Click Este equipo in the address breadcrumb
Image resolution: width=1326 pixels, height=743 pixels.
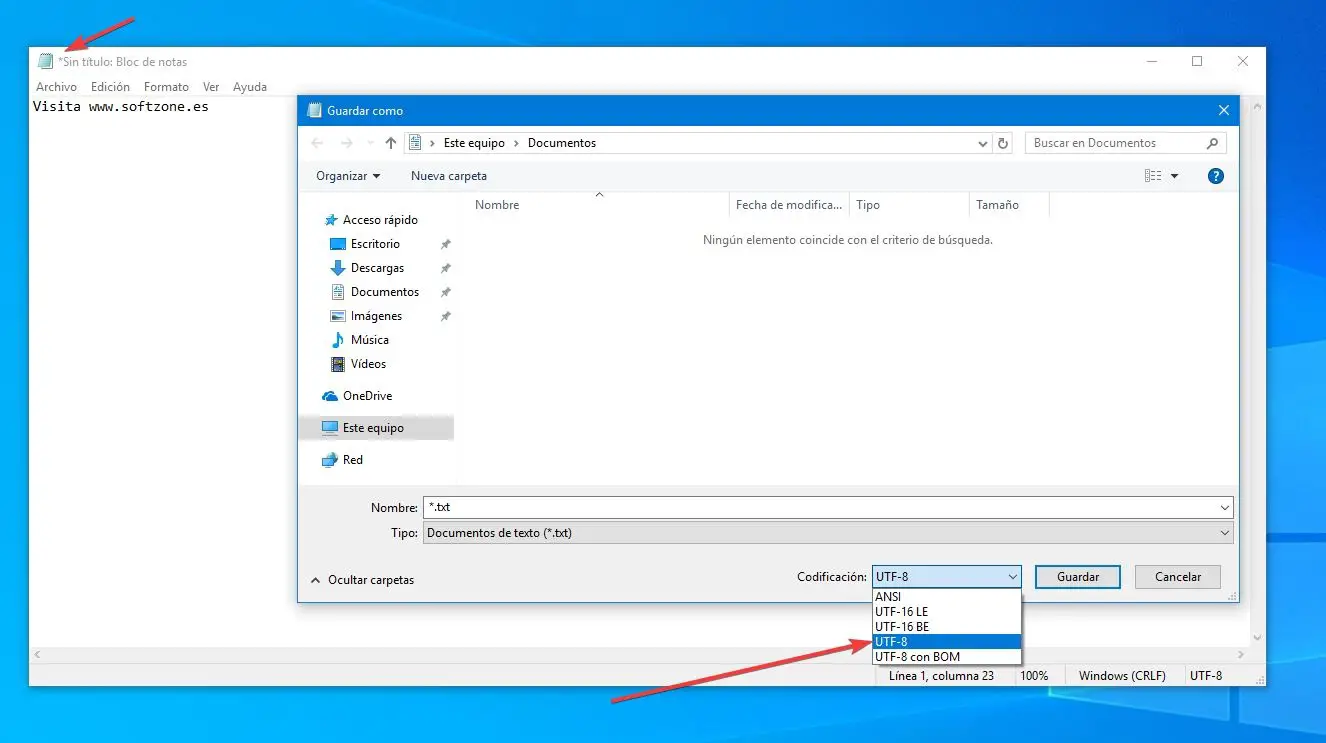(474, 143)
